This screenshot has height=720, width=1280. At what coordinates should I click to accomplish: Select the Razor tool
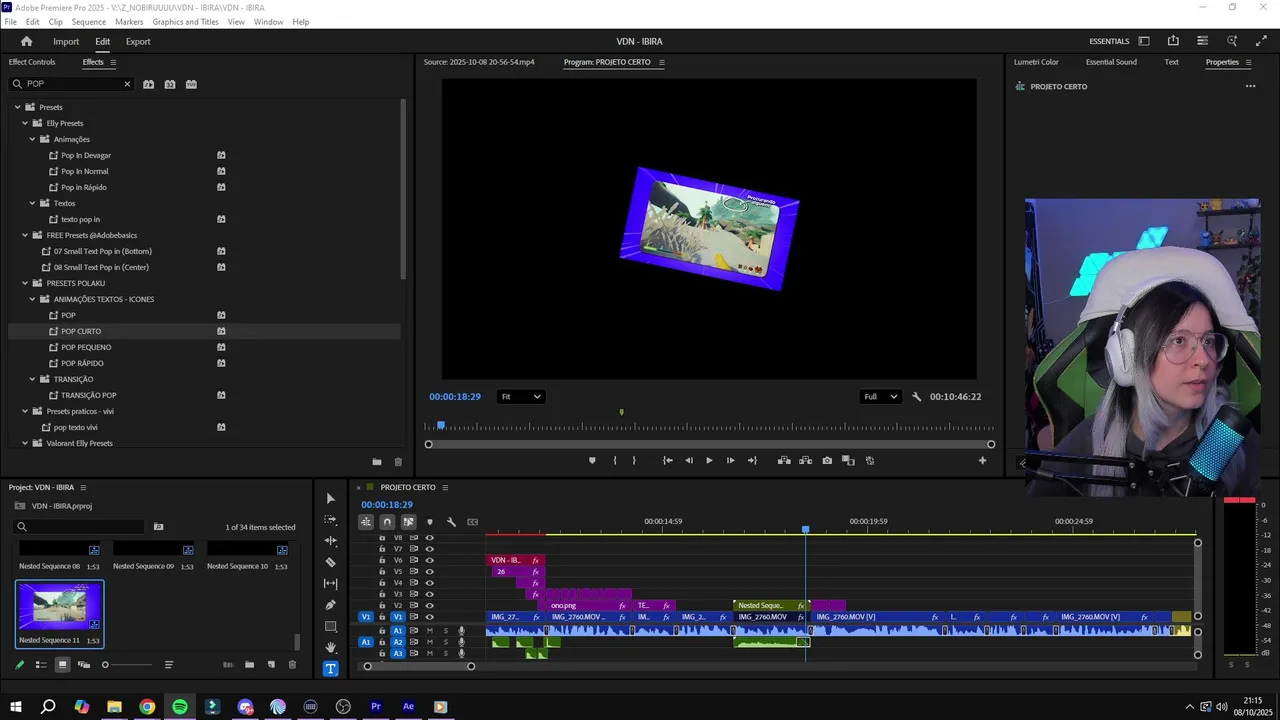tap(331, 562)
